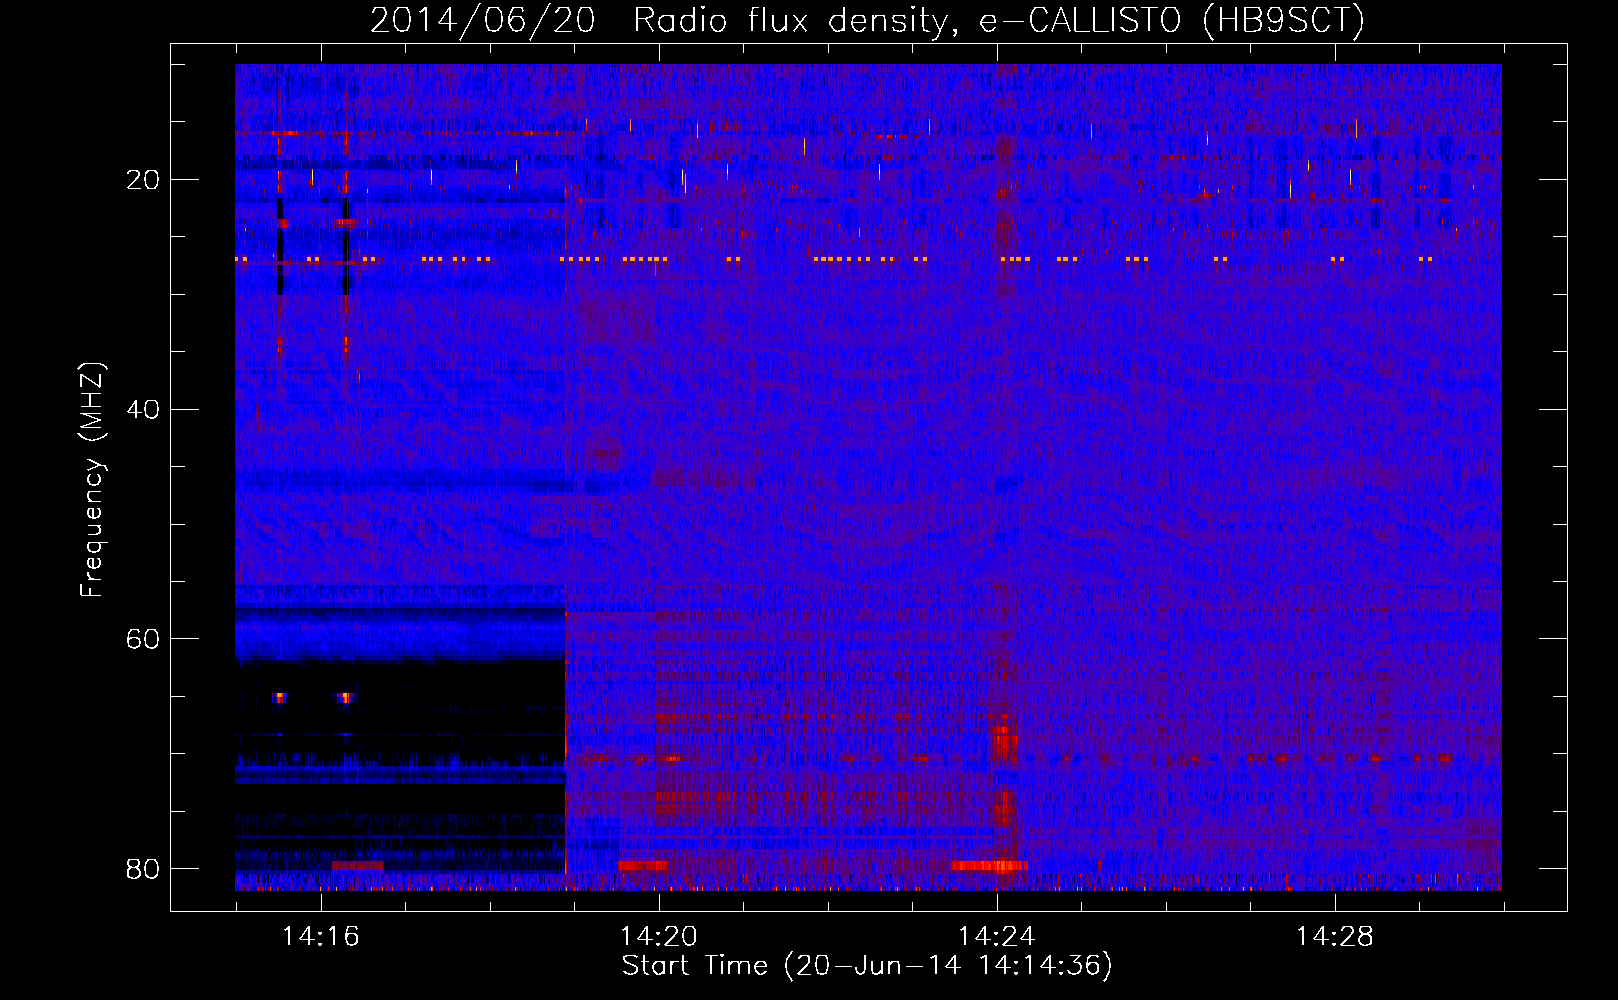This screenshot has width=1618, height=1000.
Task: Click the 'Start Time (20-Jun-14 14:14:36)' label
Action: [867, 966]
